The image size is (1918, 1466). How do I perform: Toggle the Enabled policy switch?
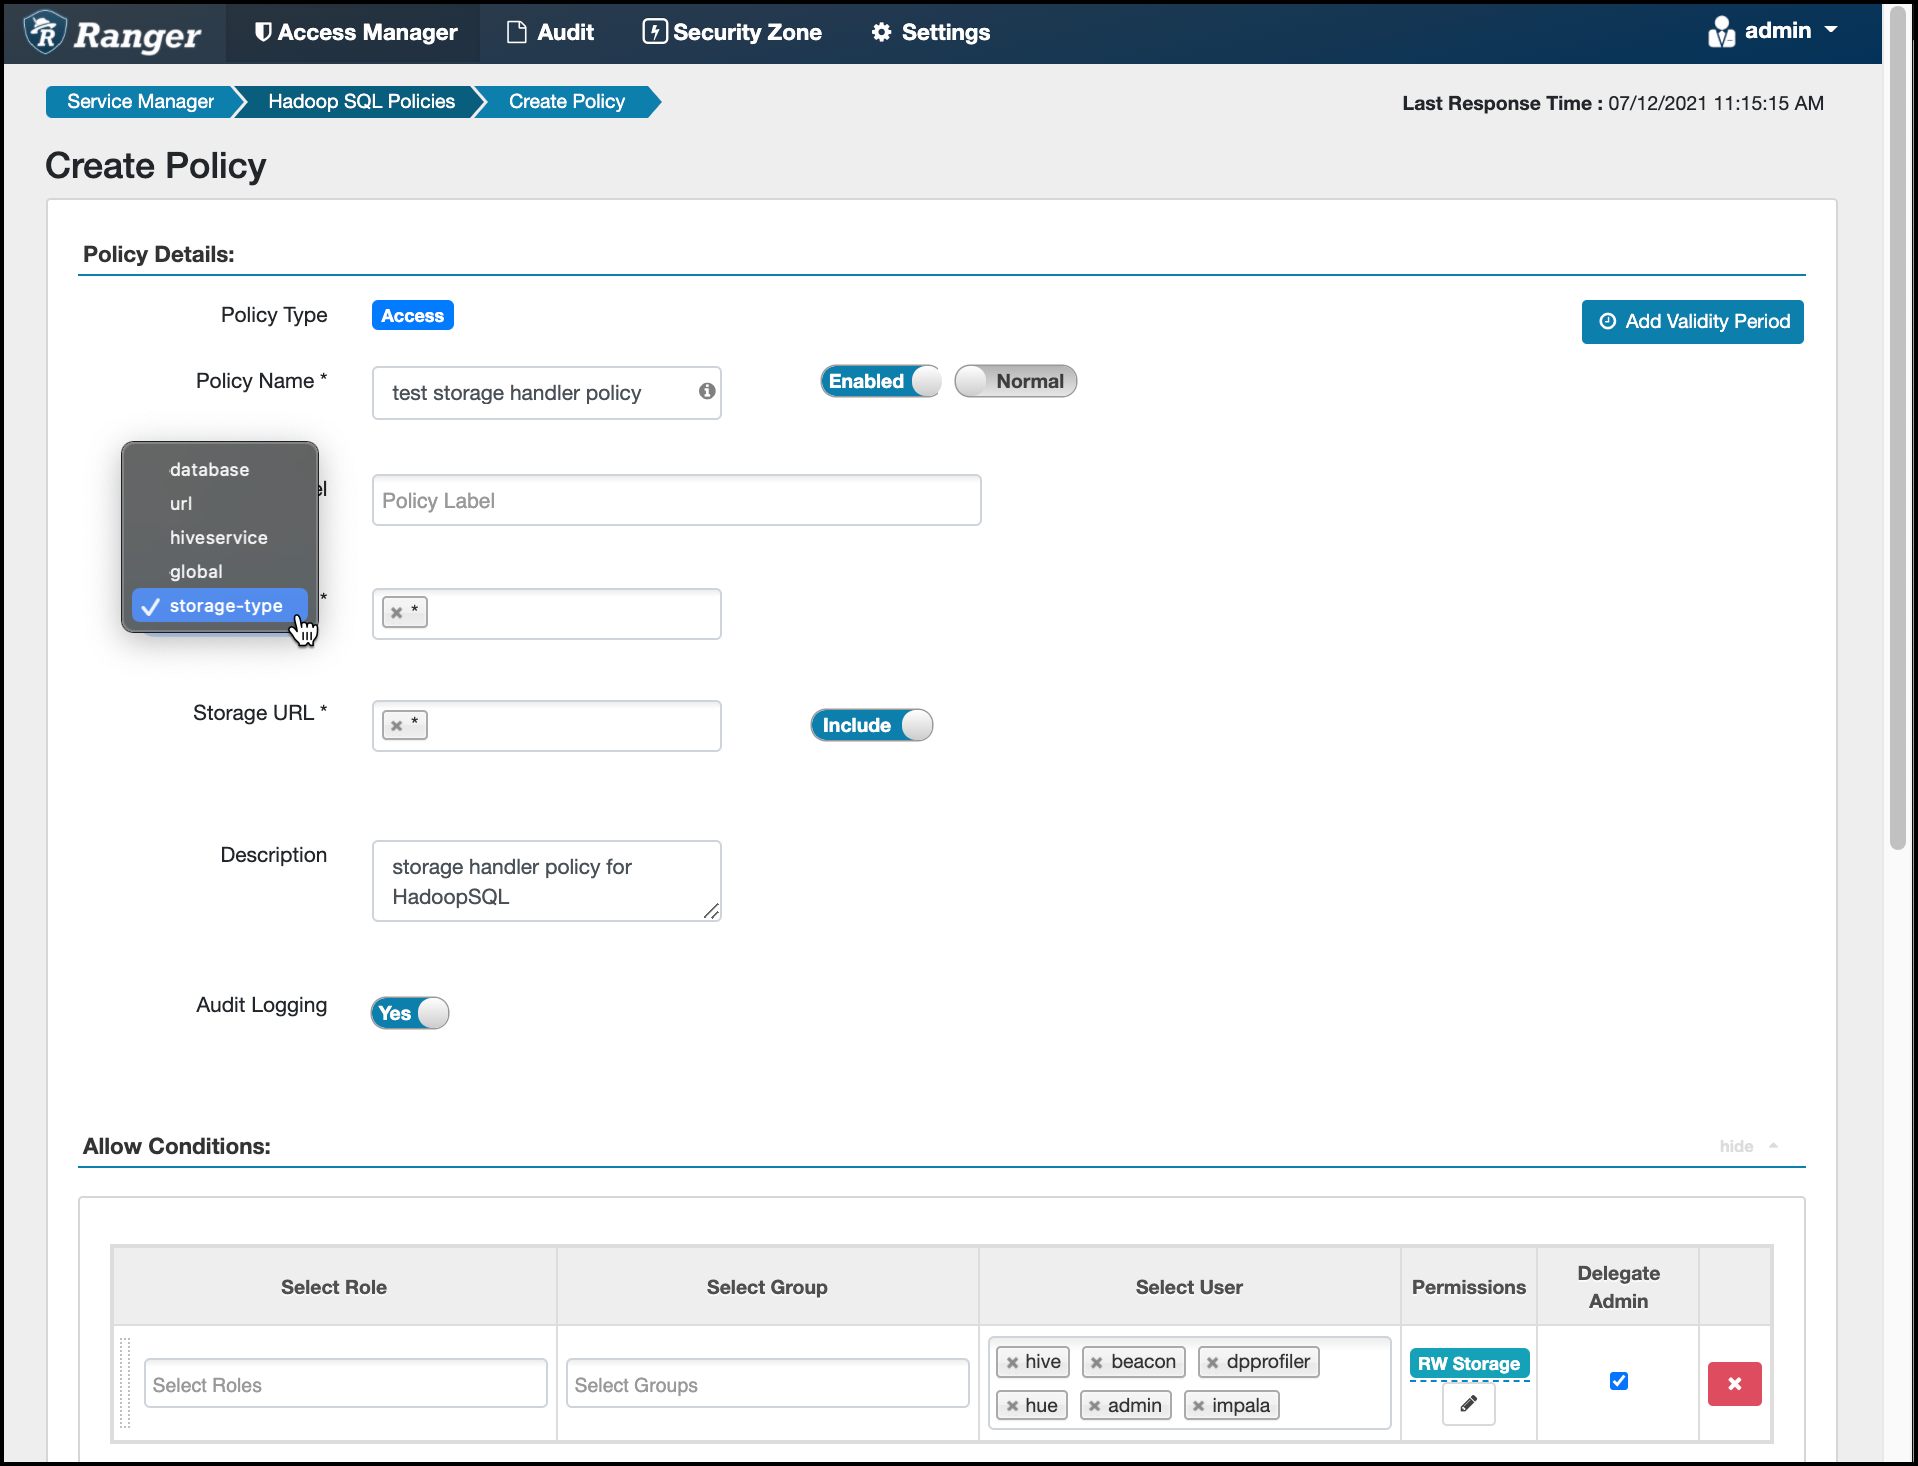(x=880, y=381)
